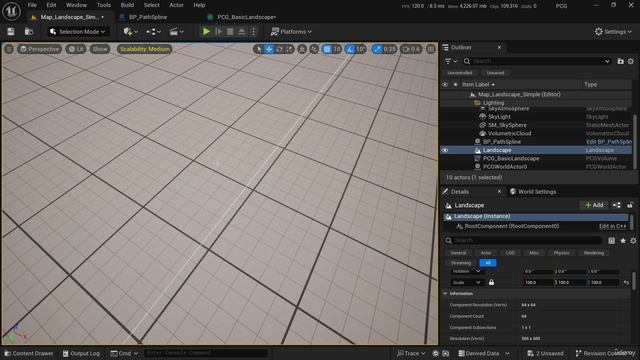This screenshot has width=640, height=360.
Task: Open the File menu
Action: [x=32, y=5]
